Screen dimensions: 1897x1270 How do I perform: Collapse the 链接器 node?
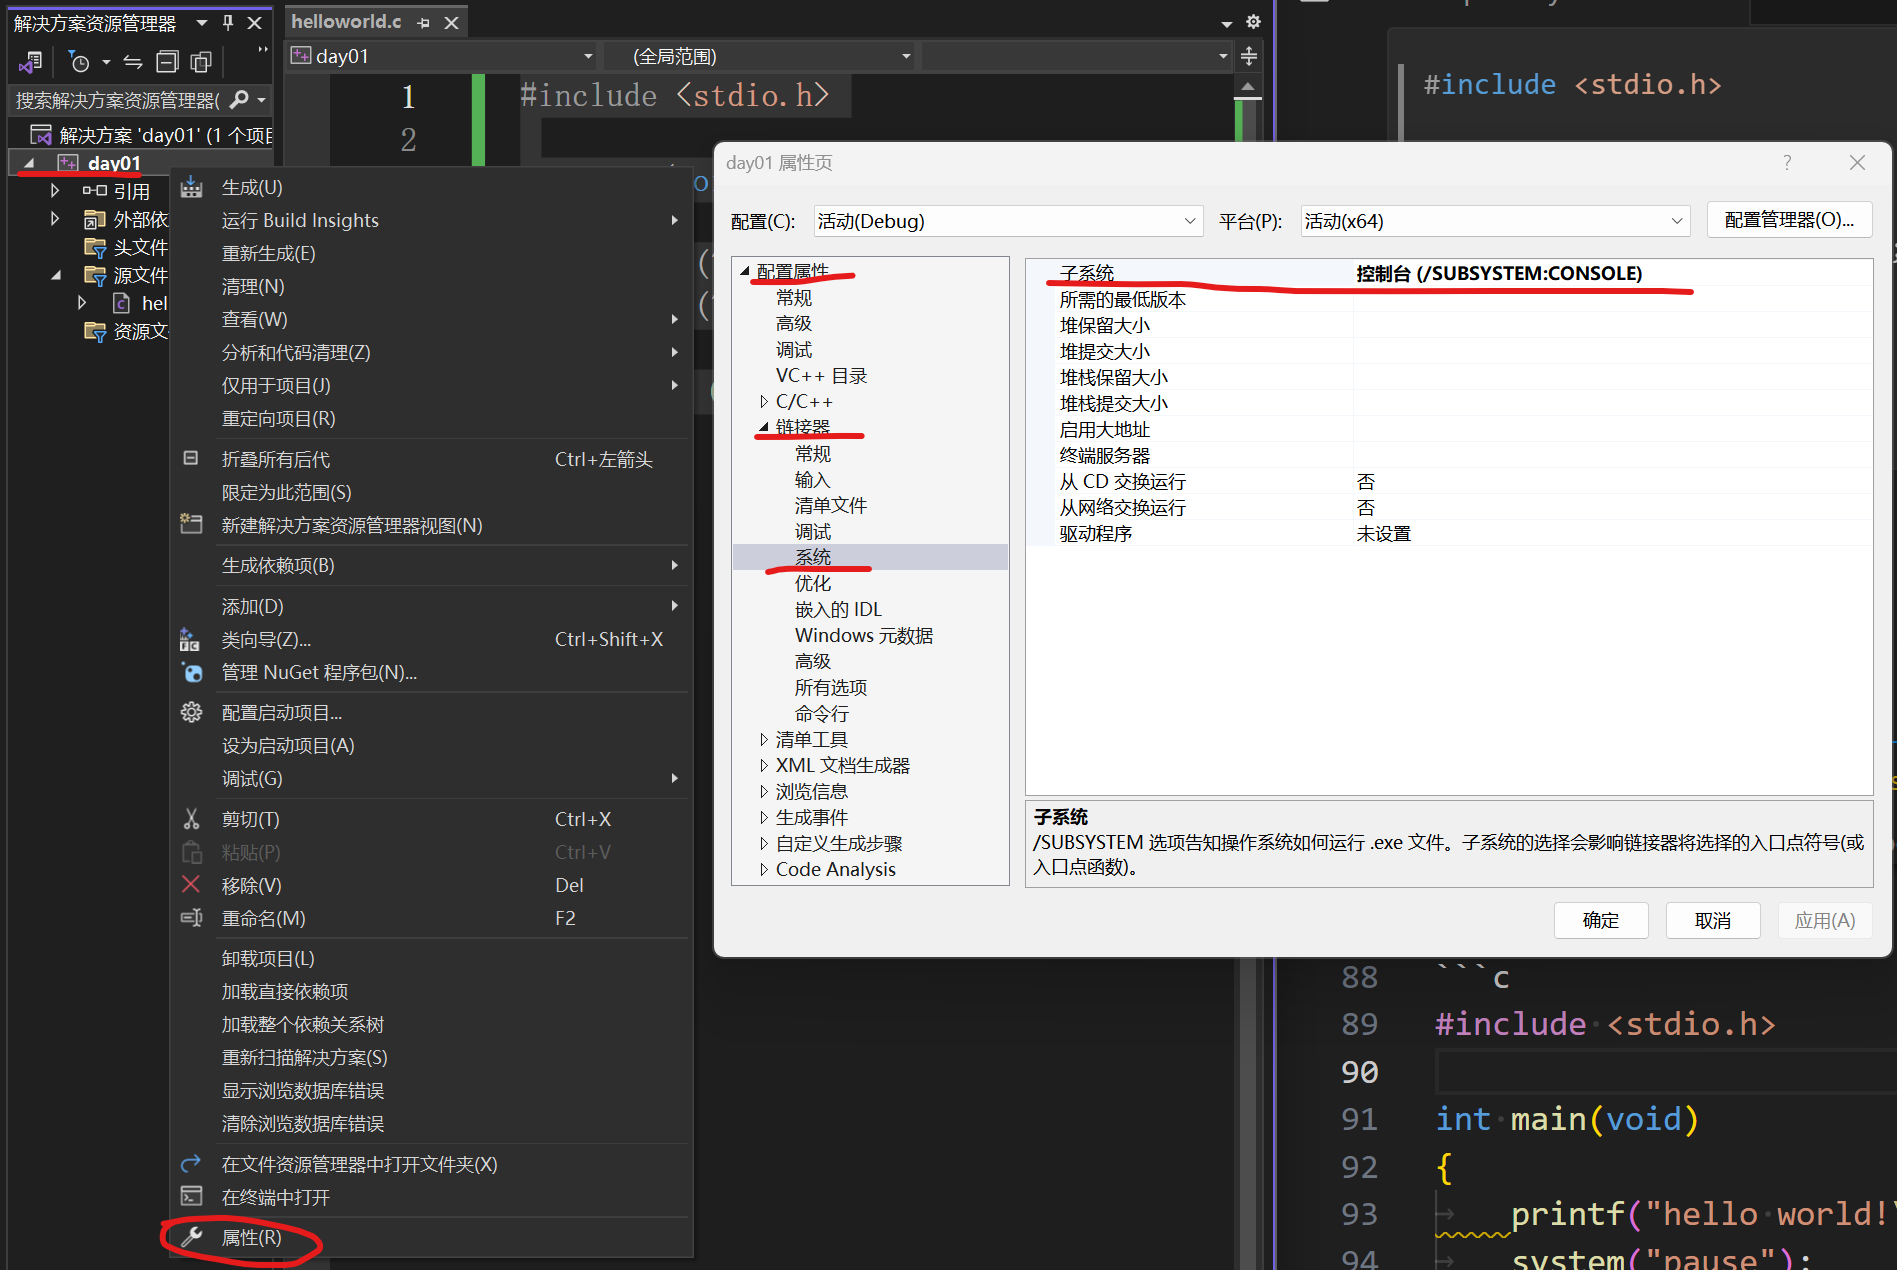(x=764, y=427)
